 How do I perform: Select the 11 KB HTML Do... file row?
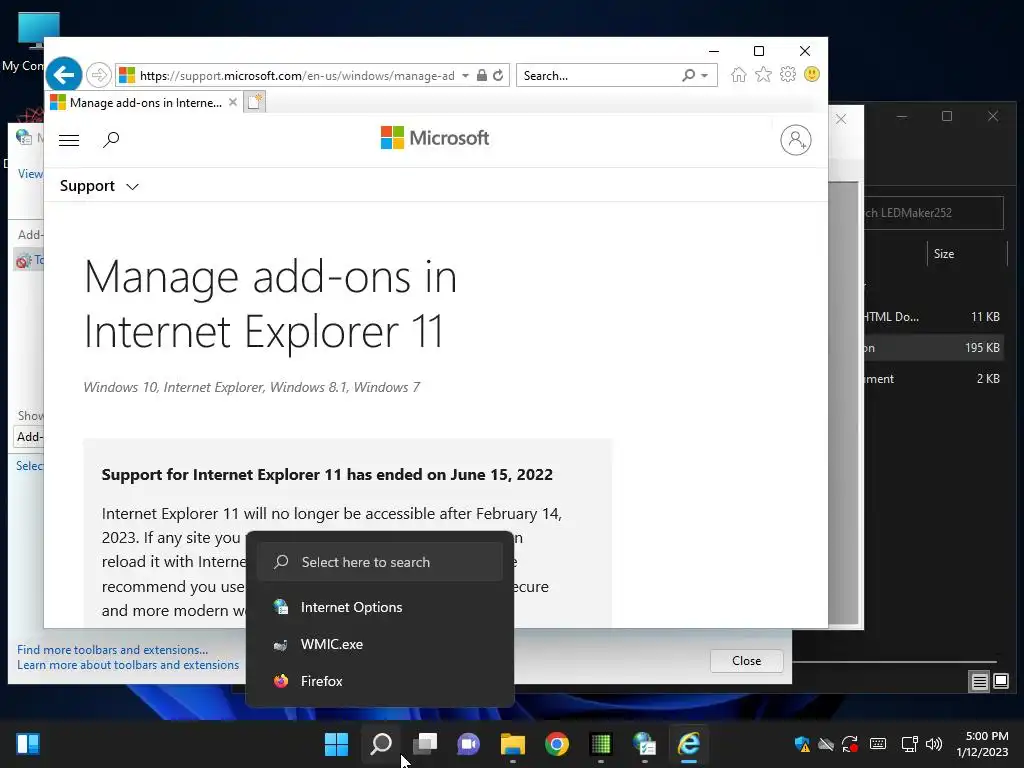[933, 317]
